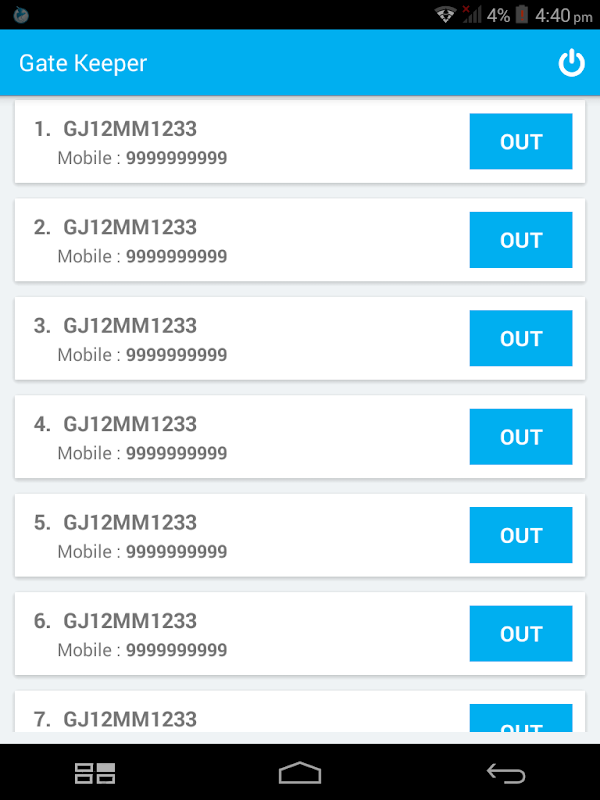
Task: Tap the 4:40 pm clock
Action: (565, 15)
